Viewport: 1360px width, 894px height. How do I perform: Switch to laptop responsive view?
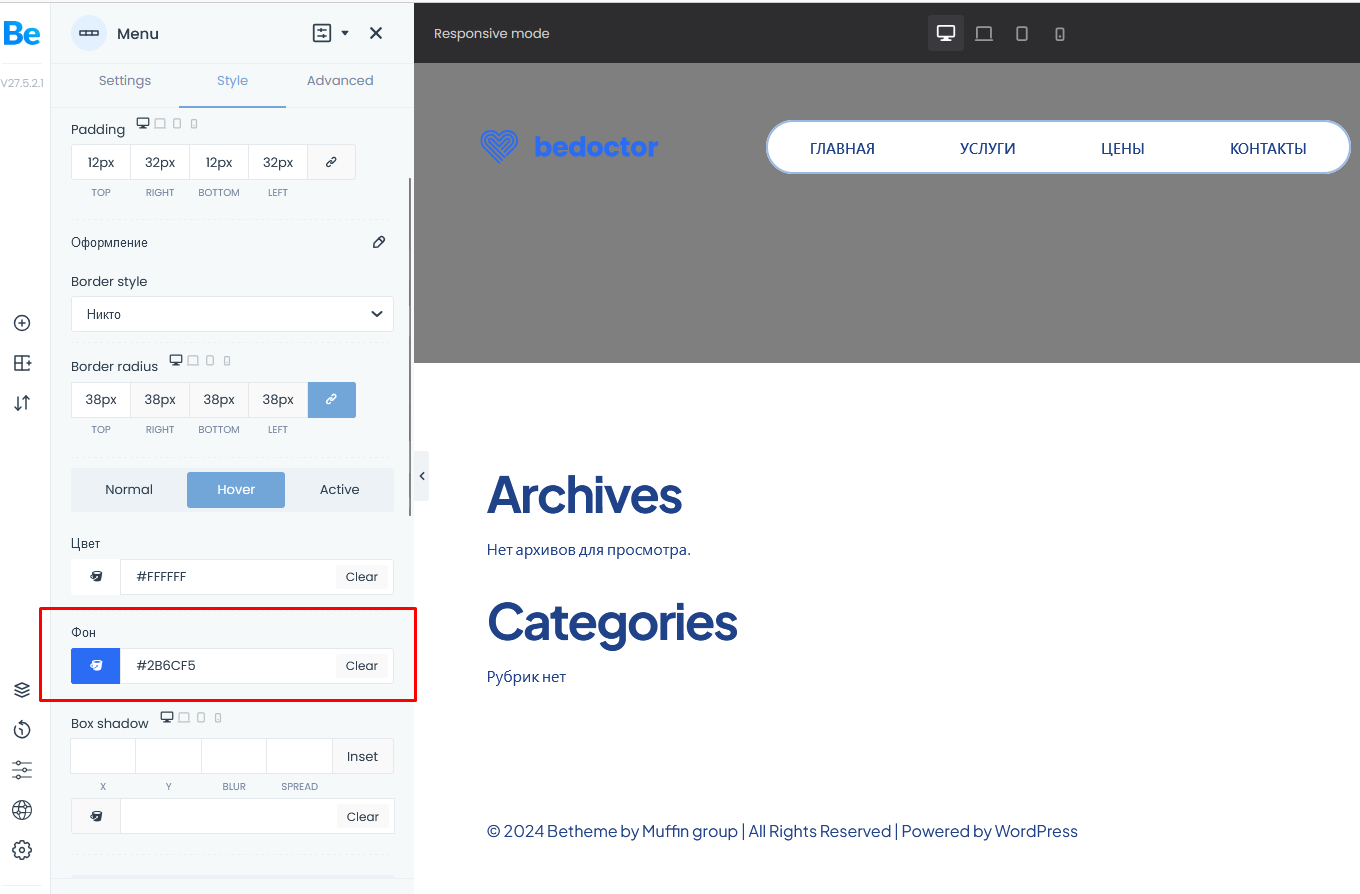(x=984, y=33)
